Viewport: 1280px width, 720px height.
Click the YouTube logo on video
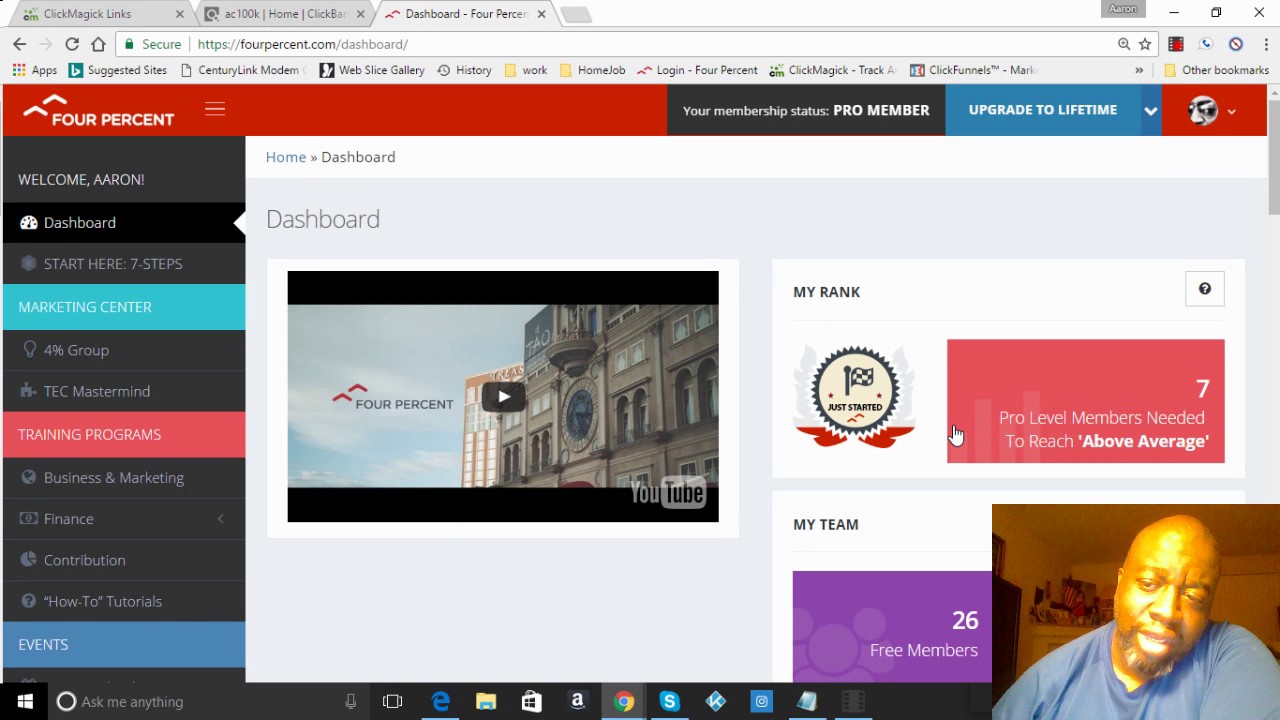[x=667, y=493]
